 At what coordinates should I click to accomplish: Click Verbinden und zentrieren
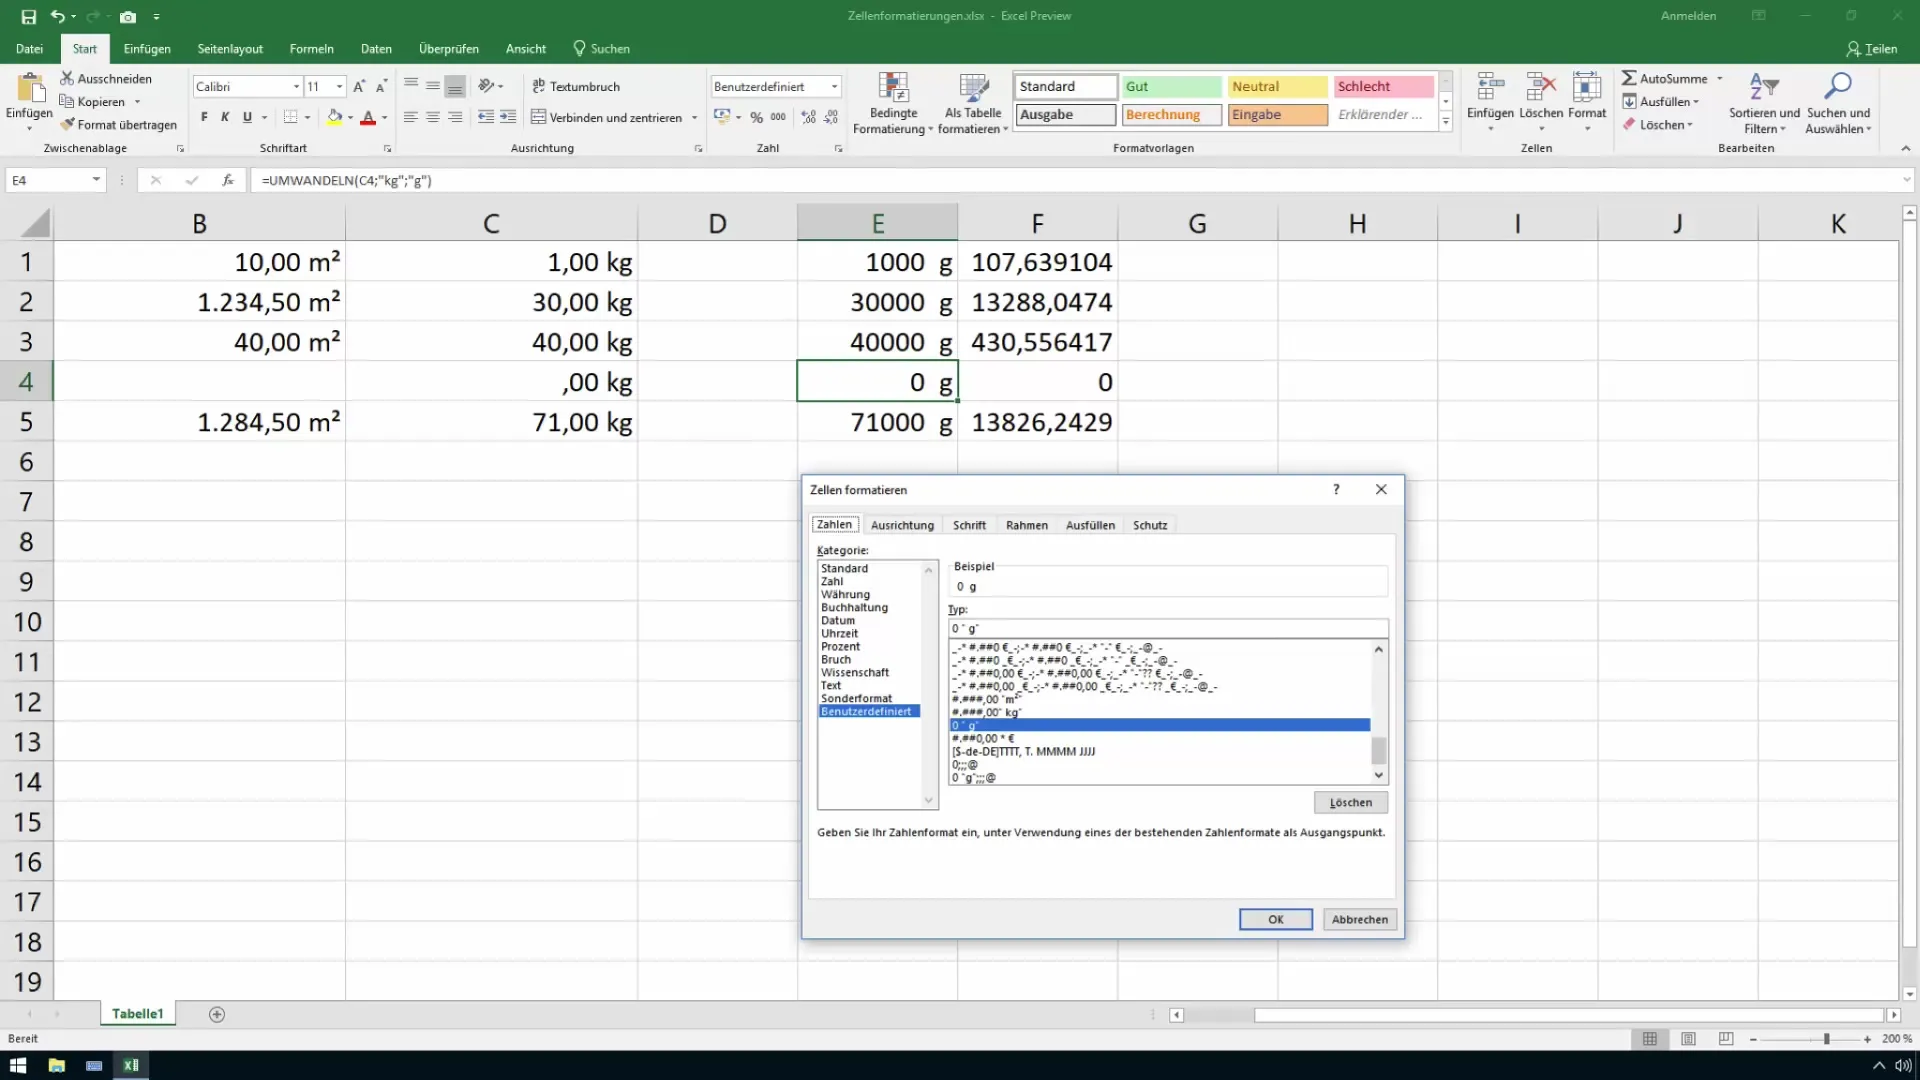click(606, 117)
